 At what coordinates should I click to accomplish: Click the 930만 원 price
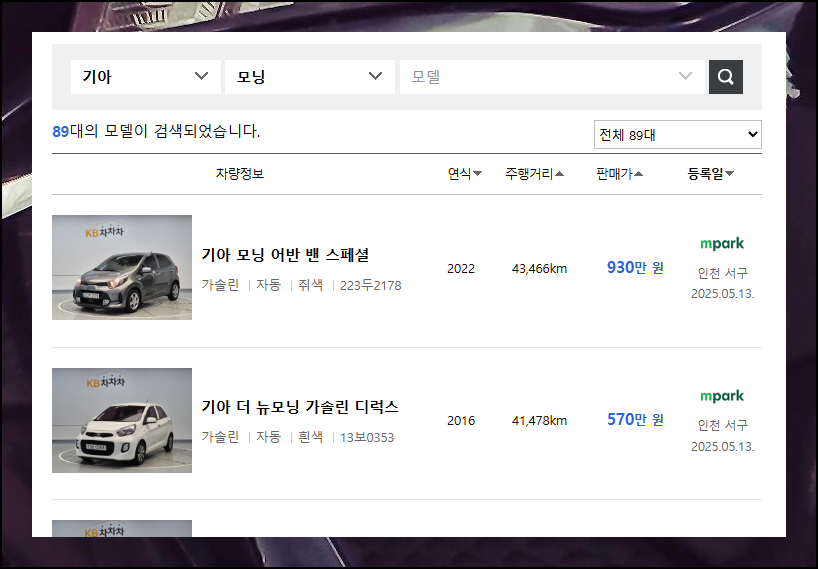pyautogui.click(x=635, y=268)
